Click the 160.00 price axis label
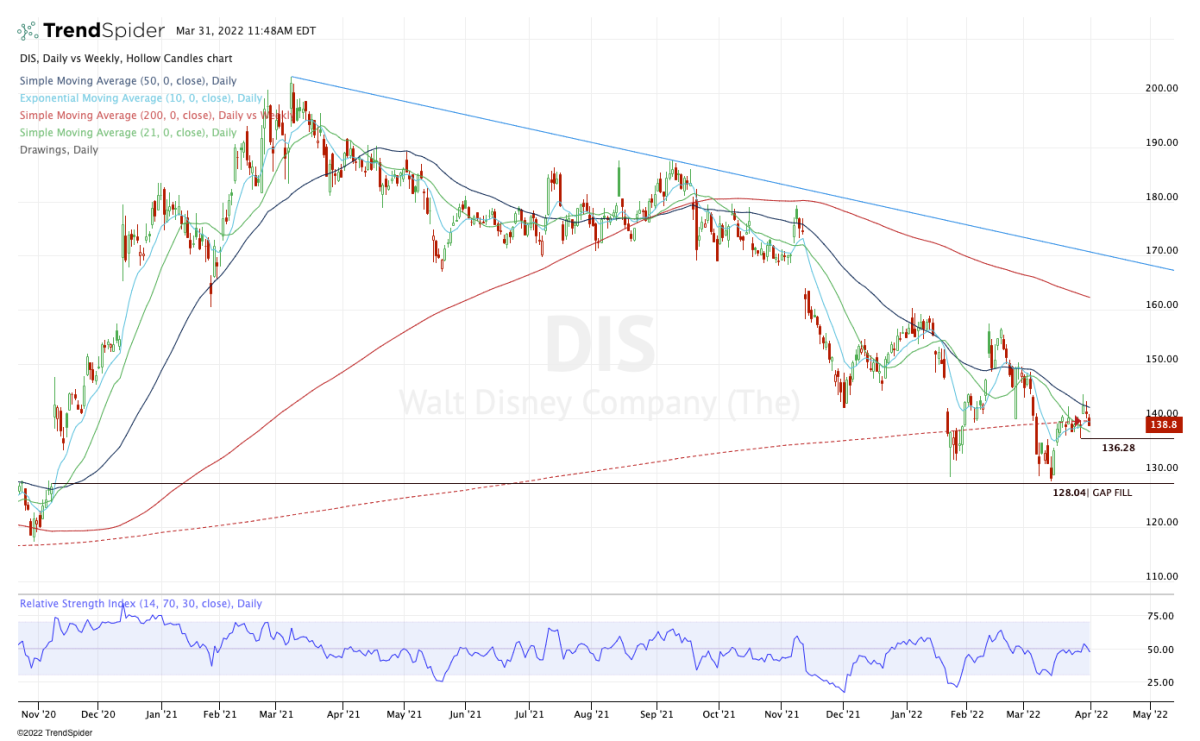1200x741 pixels. 1163,305
